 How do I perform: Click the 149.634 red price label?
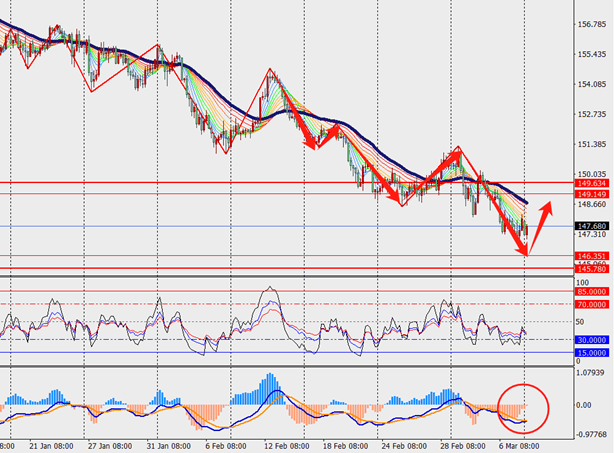click(x=592, y=183)
